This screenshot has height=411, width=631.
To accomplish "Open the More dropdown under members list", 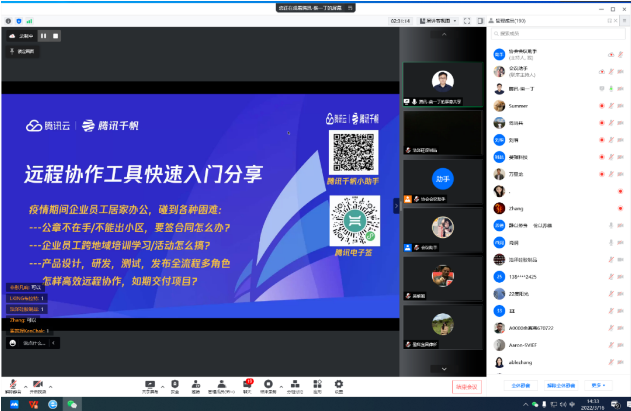I will [x=598, y=386].
